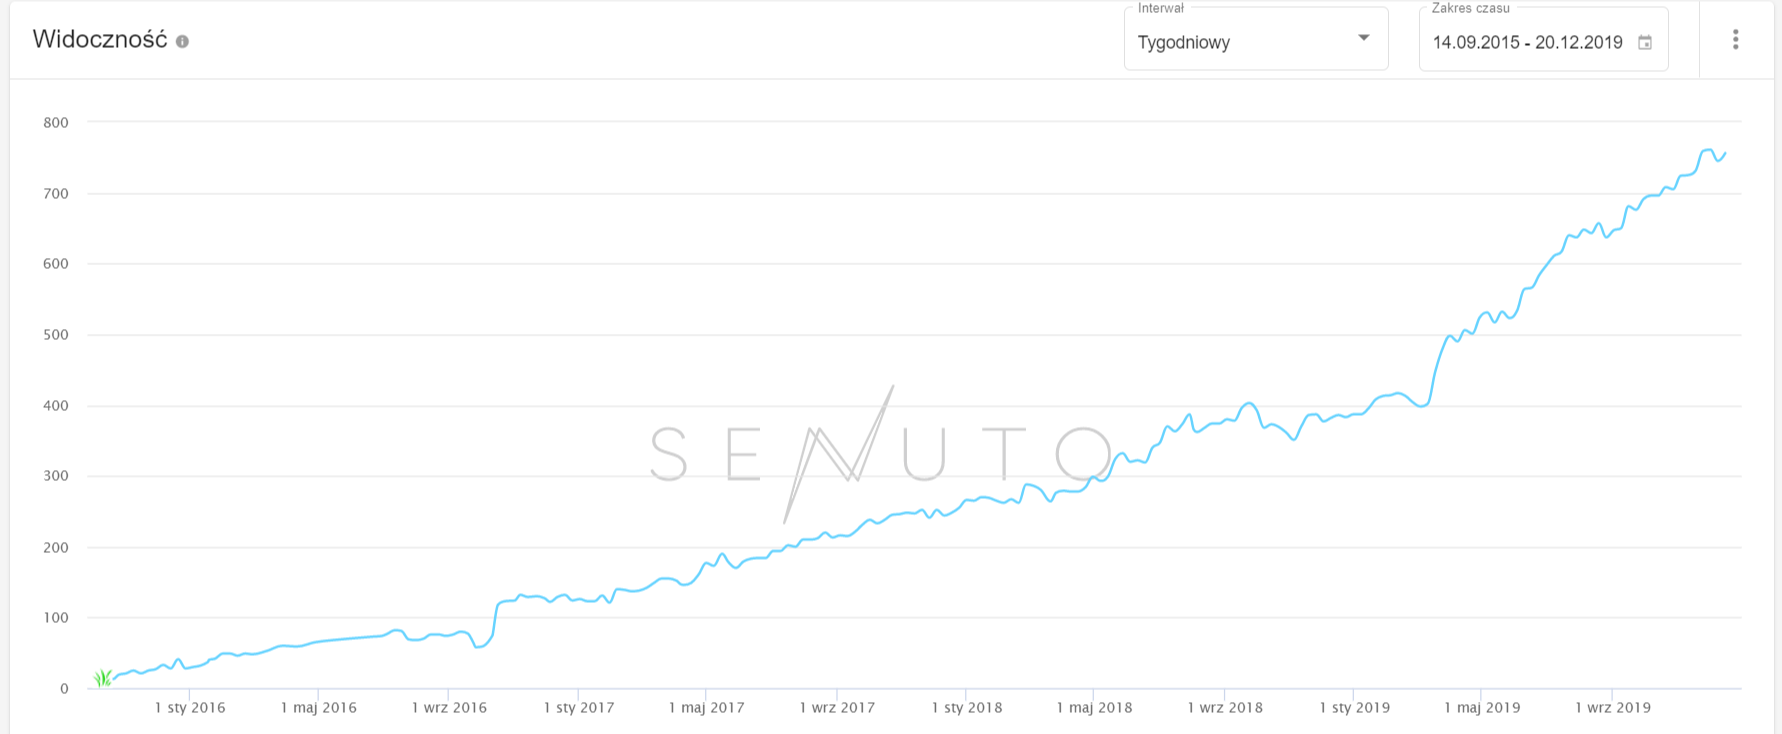
Task: Select the Tygodniowy interval text
Action: click(x=1184, y=42)
